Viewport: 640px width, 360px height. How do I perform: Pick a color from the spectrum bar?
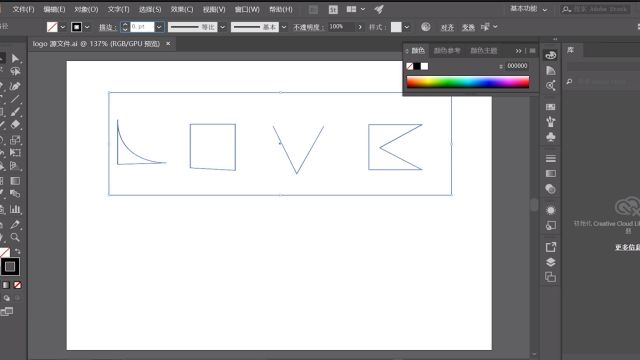coord(468,82)
